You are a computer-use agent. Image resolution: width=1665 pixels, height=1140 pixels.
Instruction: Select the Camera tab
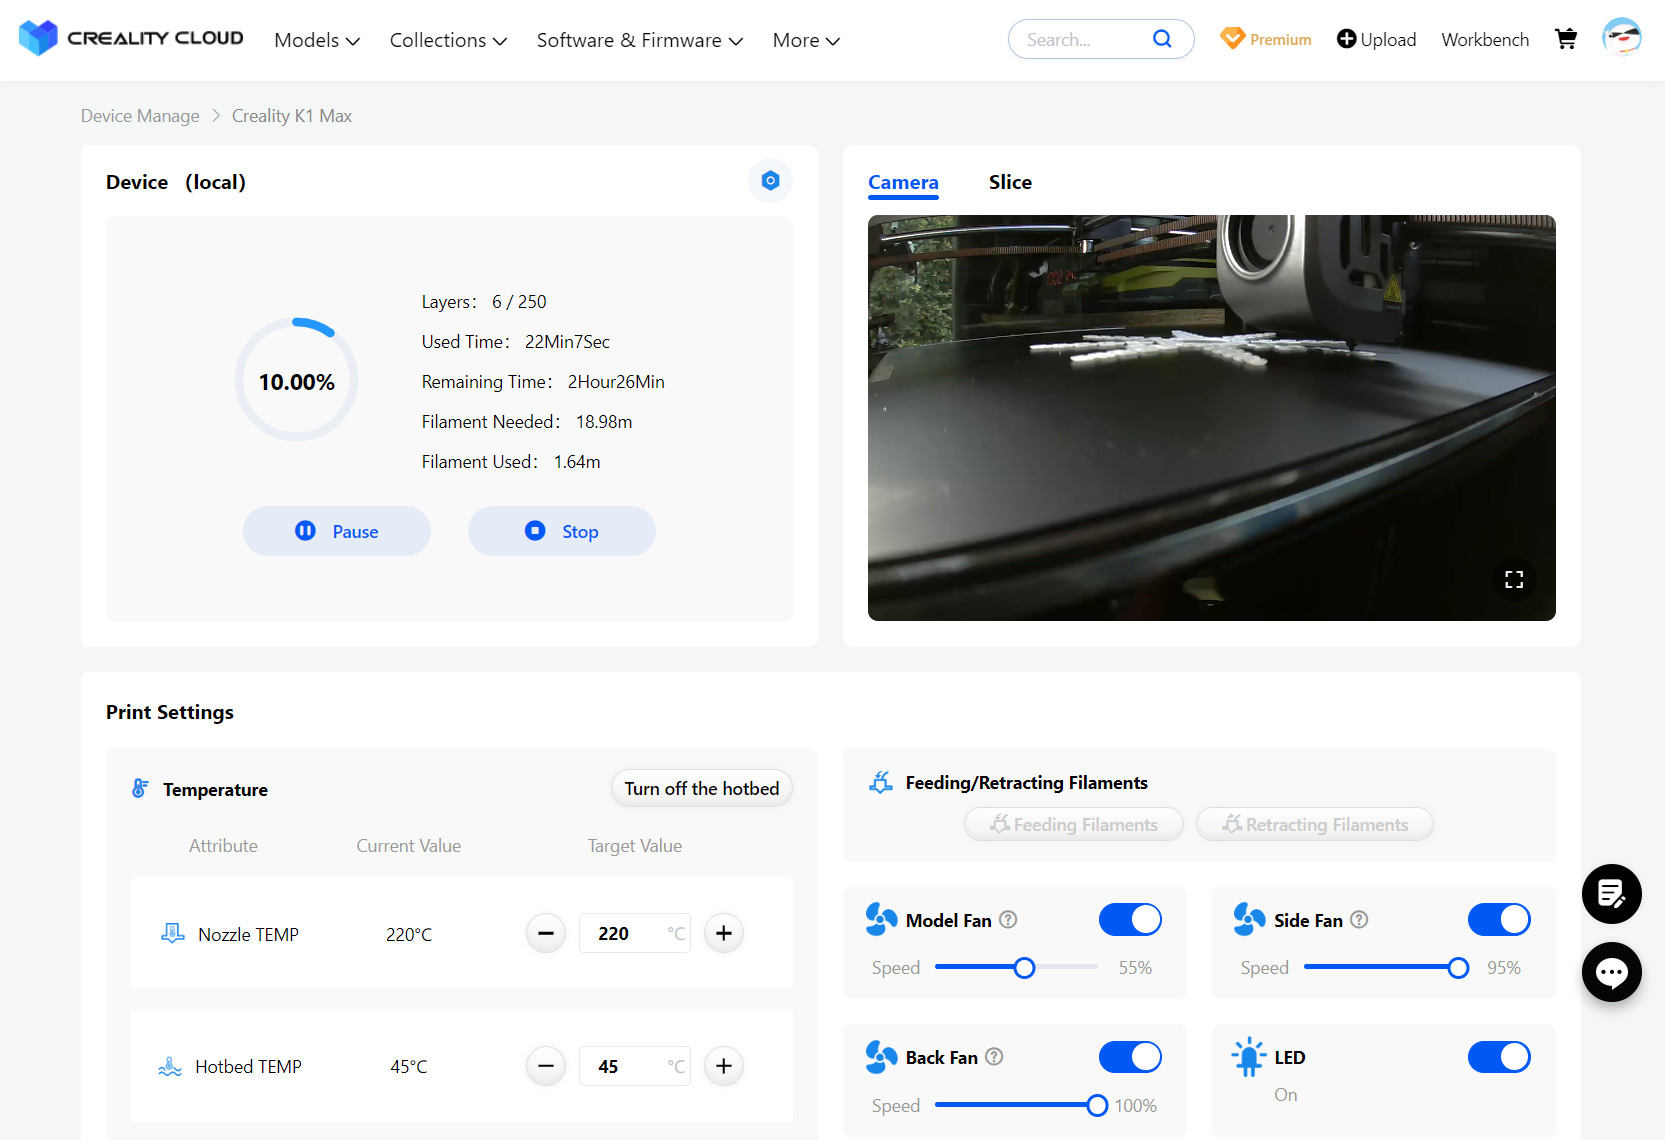(903, 182)
